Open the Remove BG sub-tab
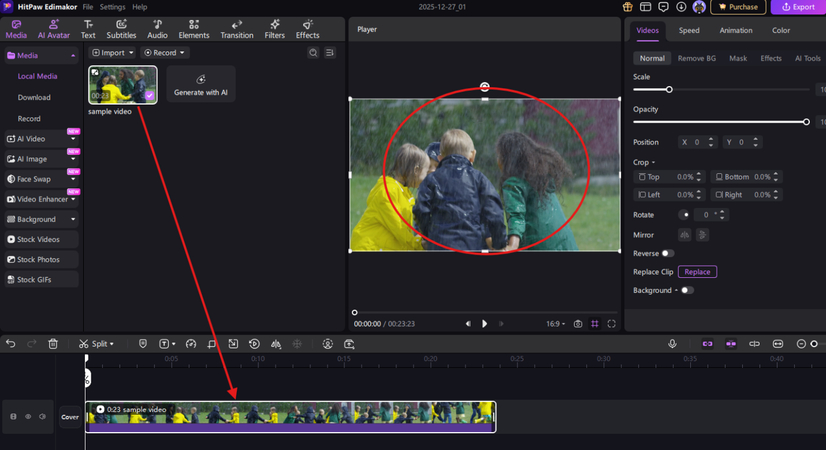 tap(696, 58)
